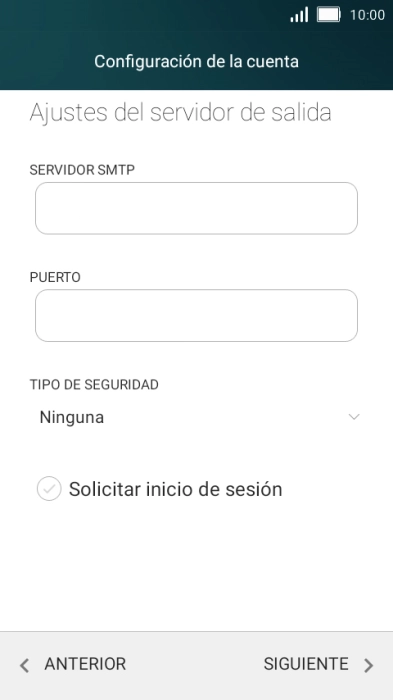Tap the Configuración de la cuenta title
The width and height of the screenshot is (393, 700).
[196, 61]
